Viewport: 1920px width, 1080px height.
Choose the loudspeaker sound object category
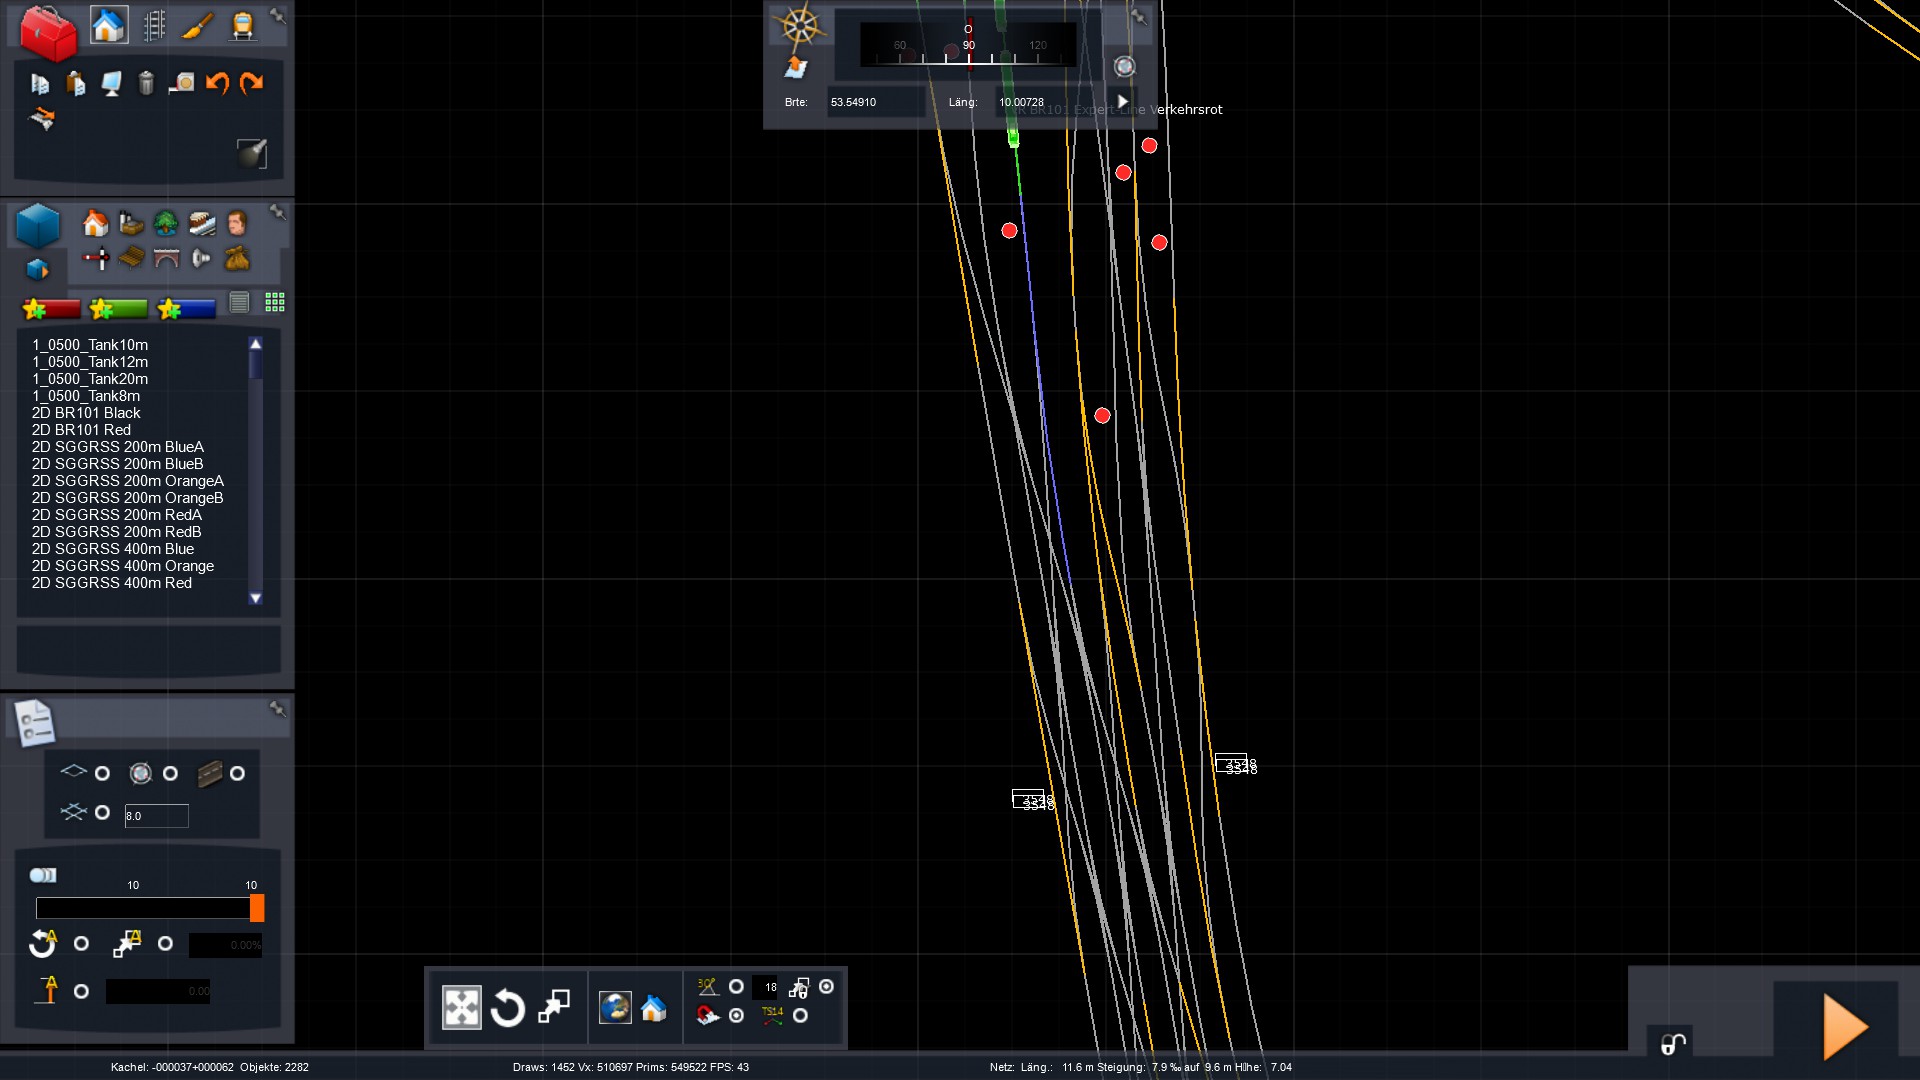(x=201, y=259)
